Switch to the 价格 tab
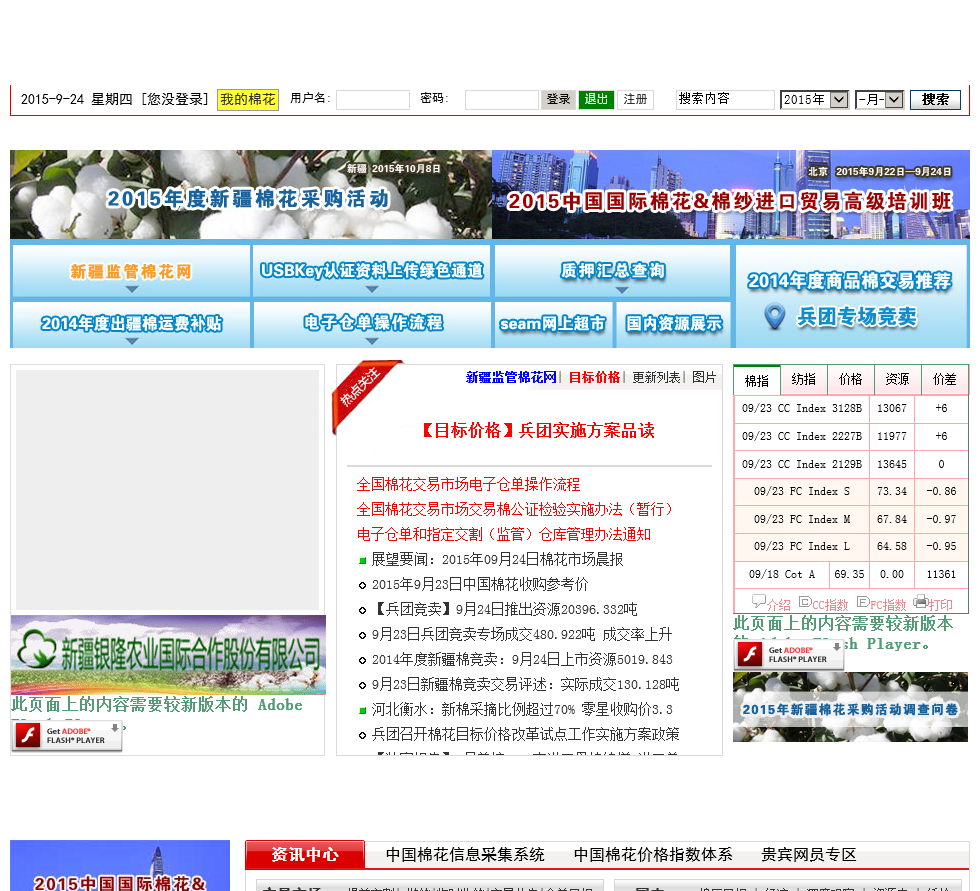Image resolution: width=980 pixels, height=891 pixels. point(851,379)
